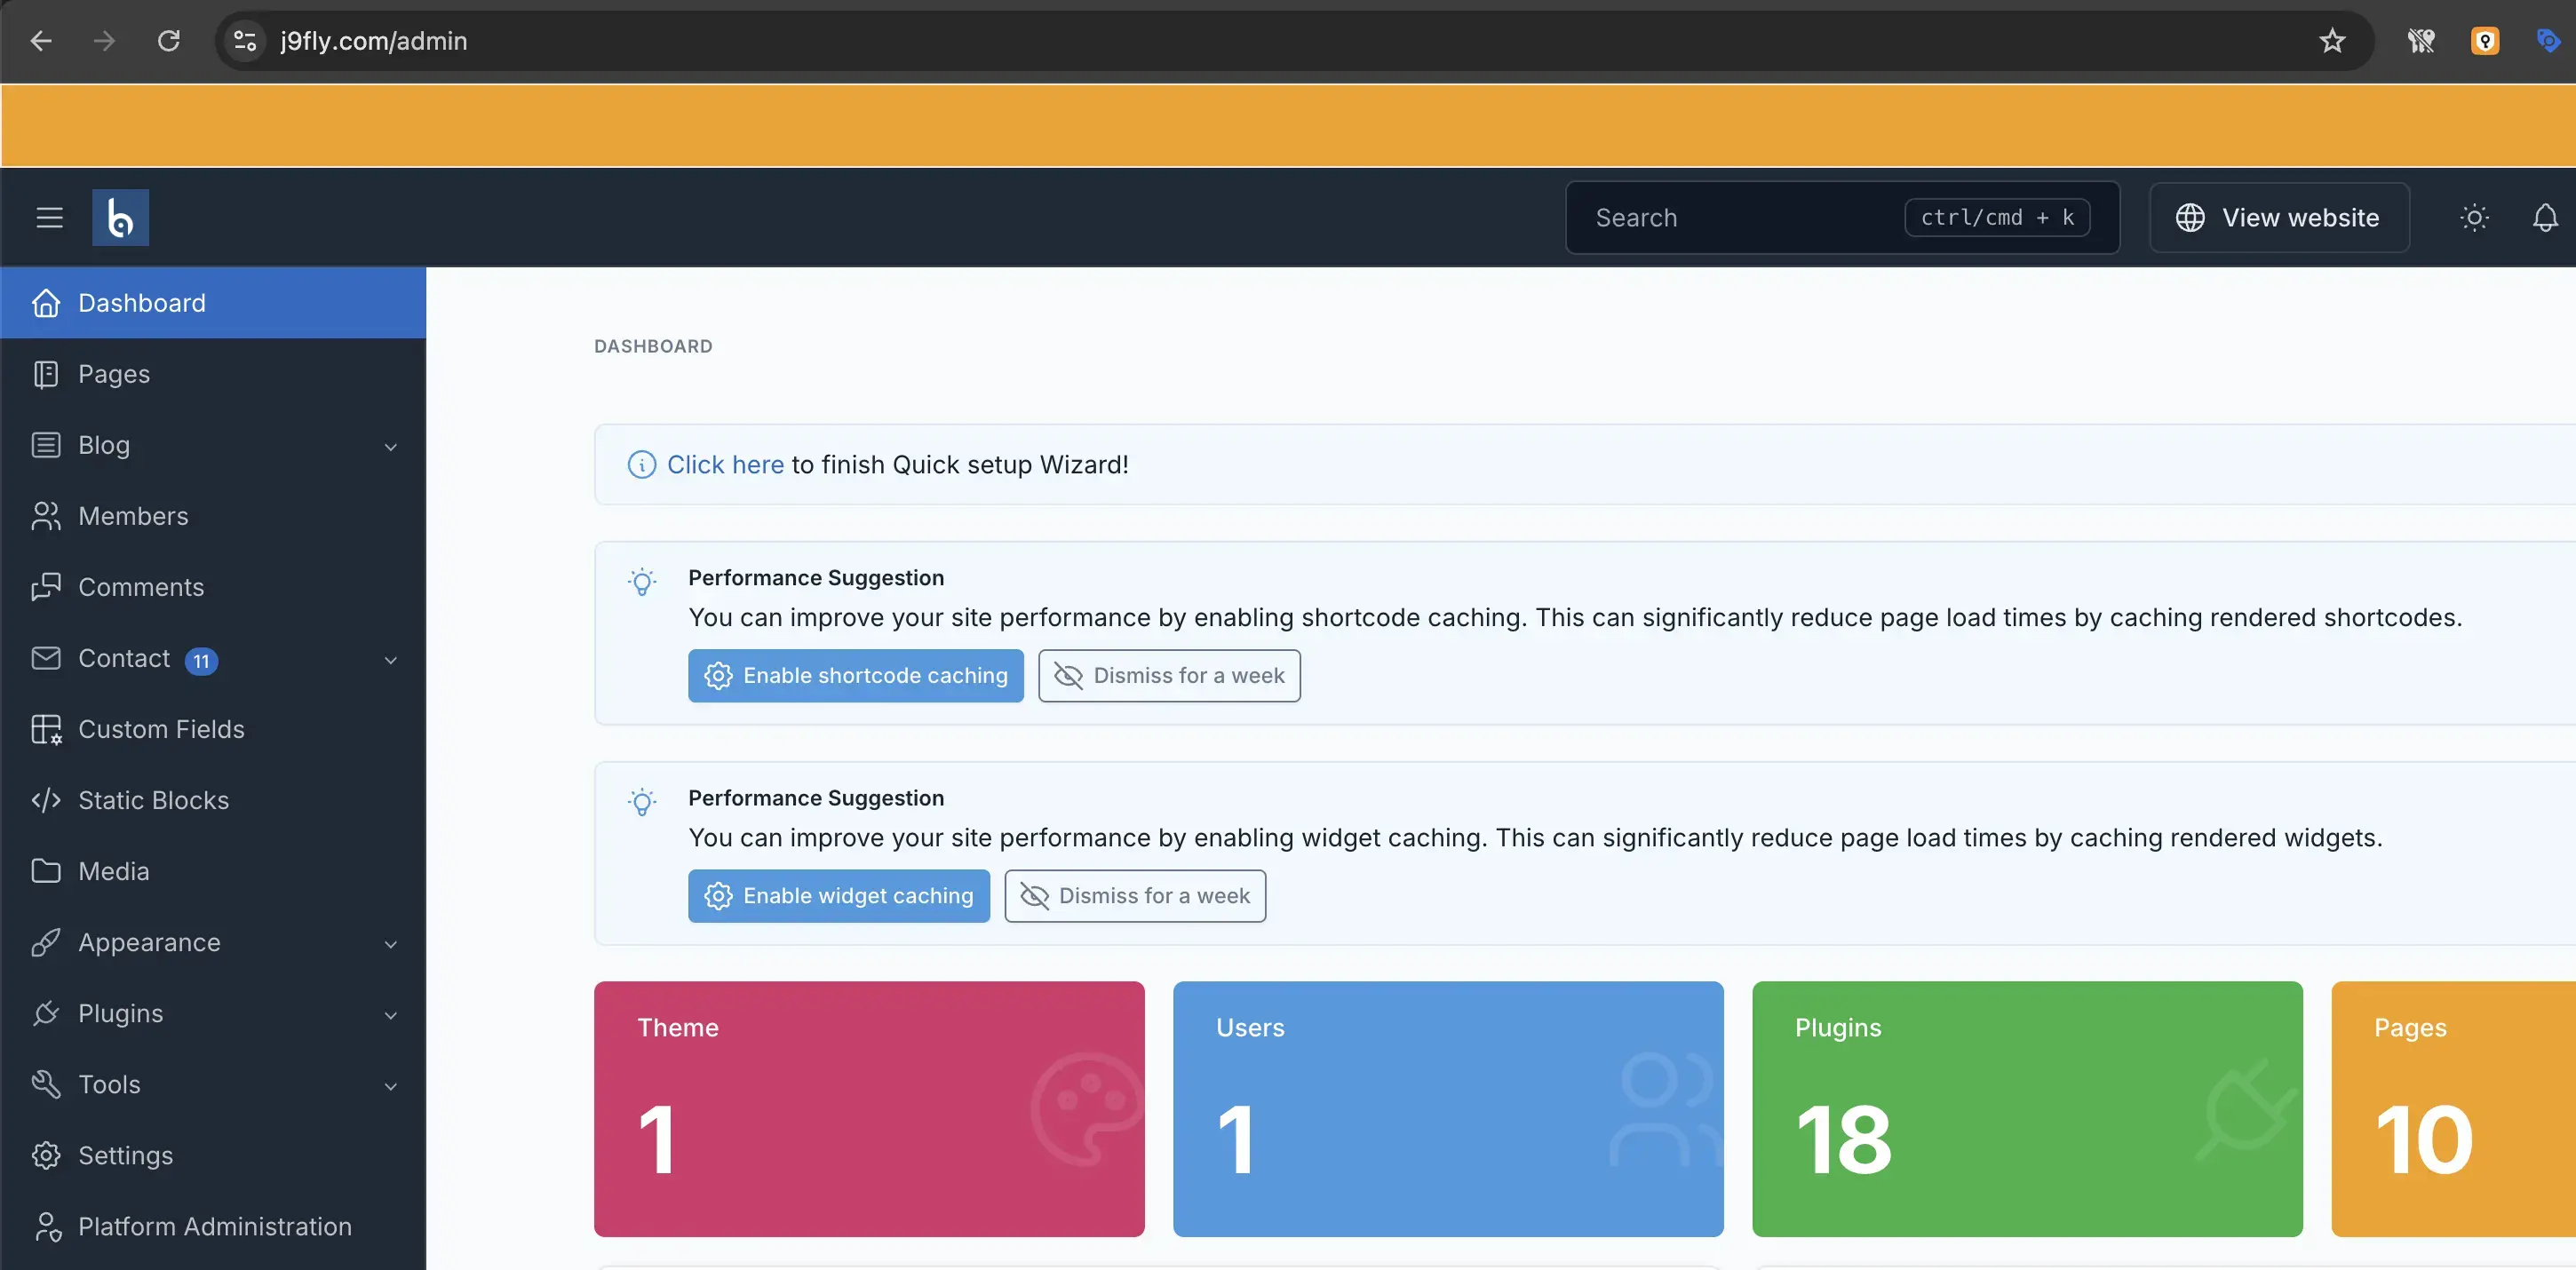The image size is (2576, 1270).
Task: Click the View website button
Action: (x=2279, y=217)
